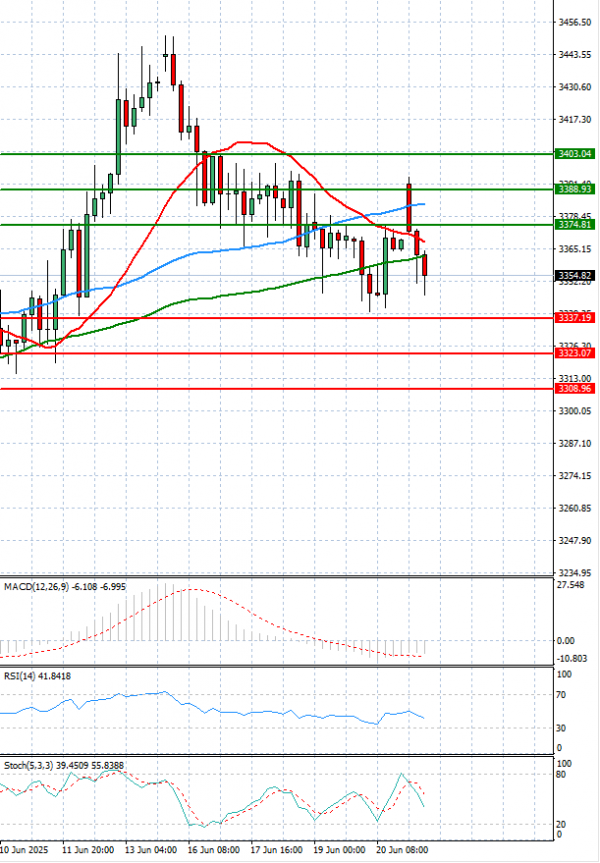
Task: Click the 3260.85 price axis value
Action: 575,508
